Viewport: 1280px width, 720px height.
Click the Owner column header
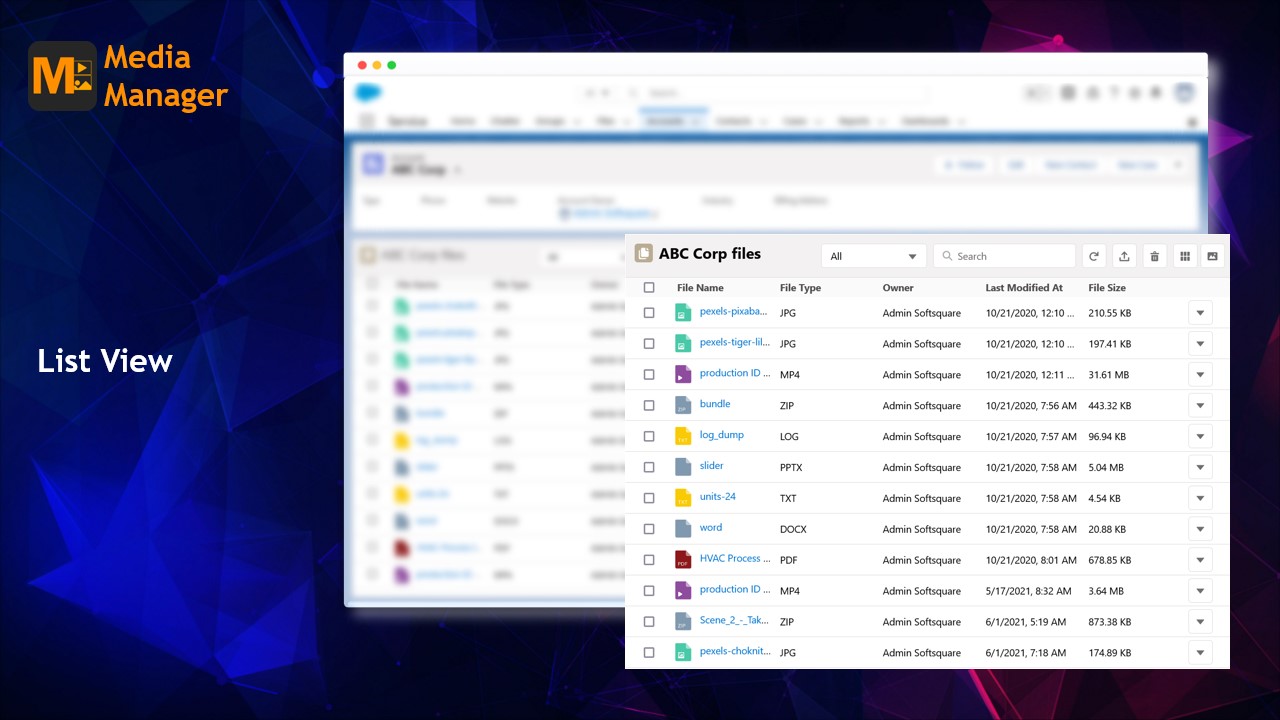click(x=898, y=287)
